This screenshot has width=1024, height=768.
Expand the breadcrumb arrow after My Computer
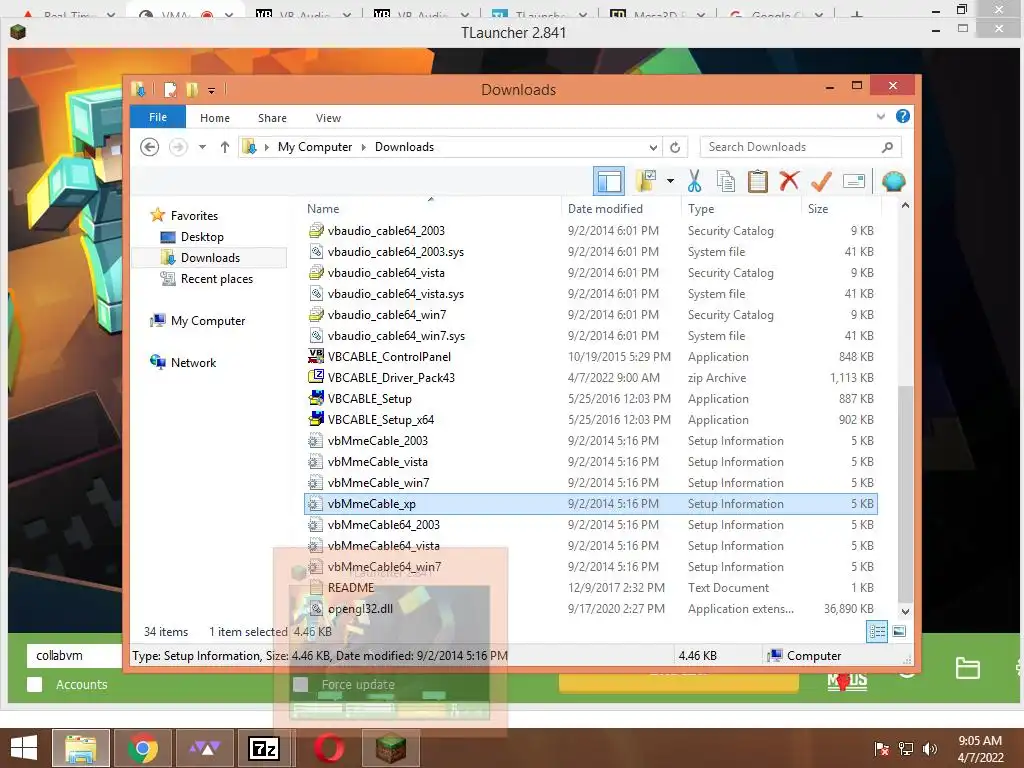coord(364,148)
